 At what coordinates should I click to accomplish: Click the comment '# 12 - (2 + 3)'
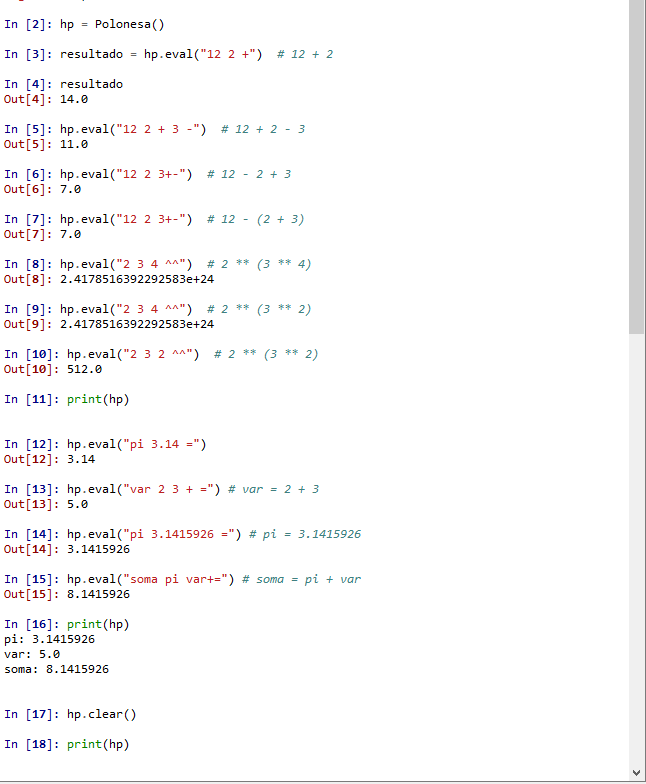pos(256,220)
